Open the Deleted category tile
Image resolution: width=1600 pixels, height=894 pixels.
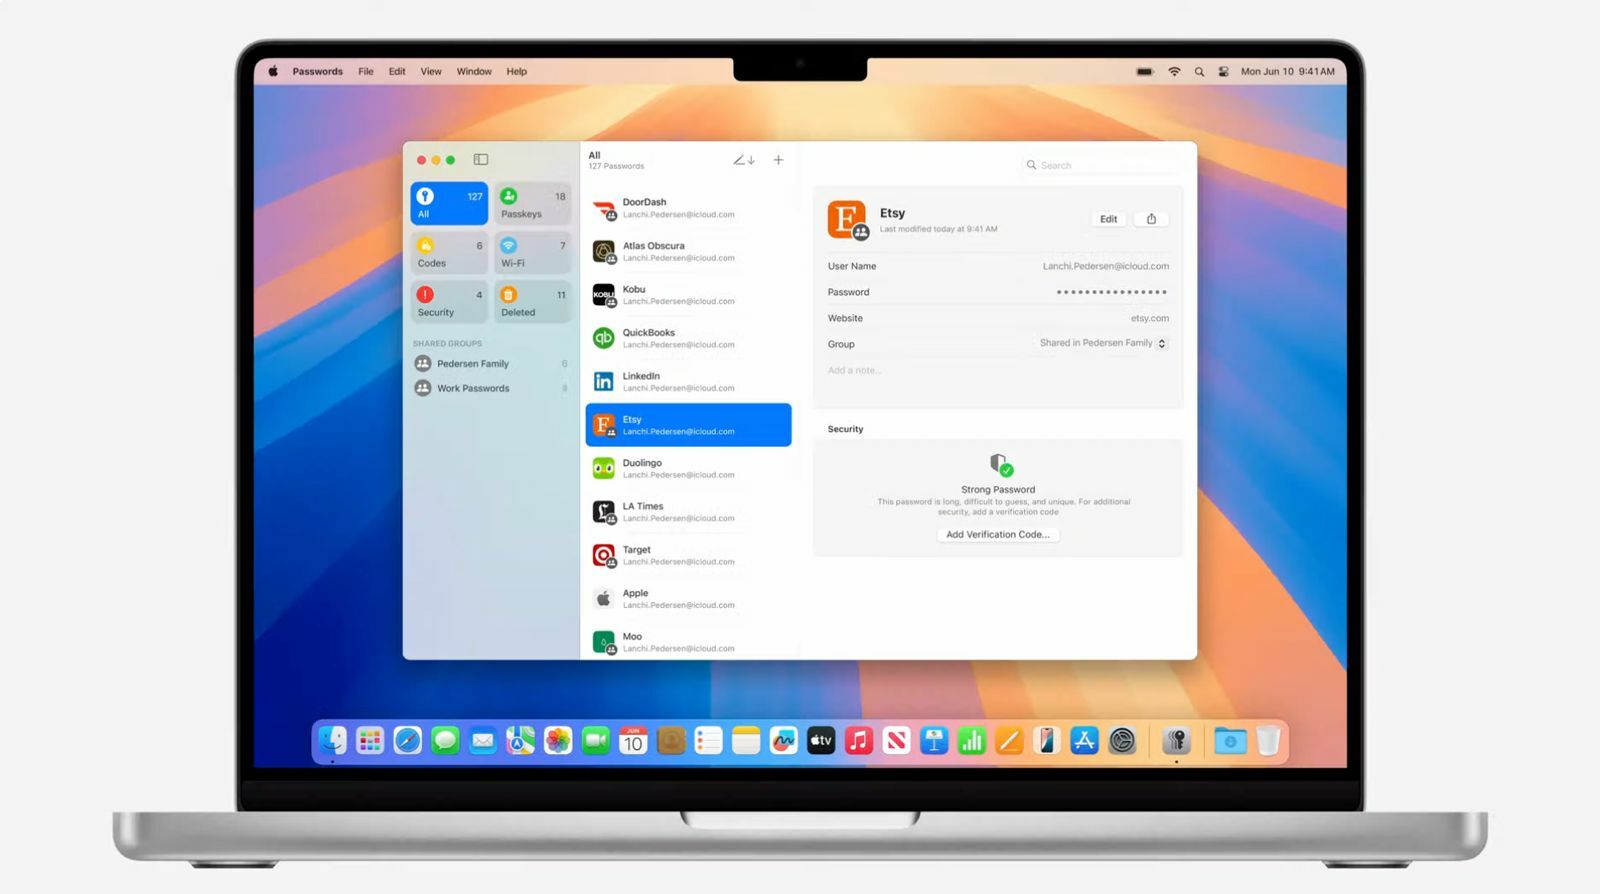pos(532,301)
